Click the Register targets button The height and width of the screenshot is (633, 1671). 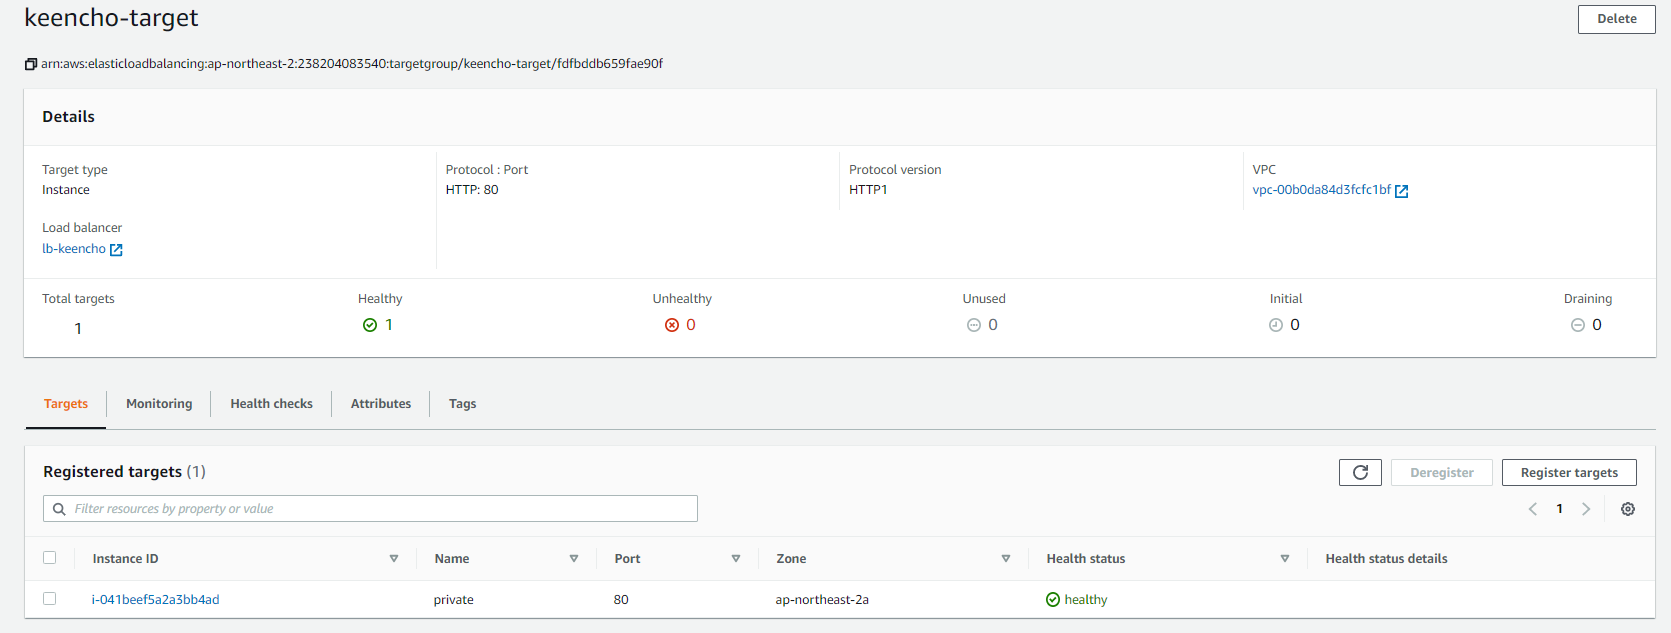tap(1568, 472)
